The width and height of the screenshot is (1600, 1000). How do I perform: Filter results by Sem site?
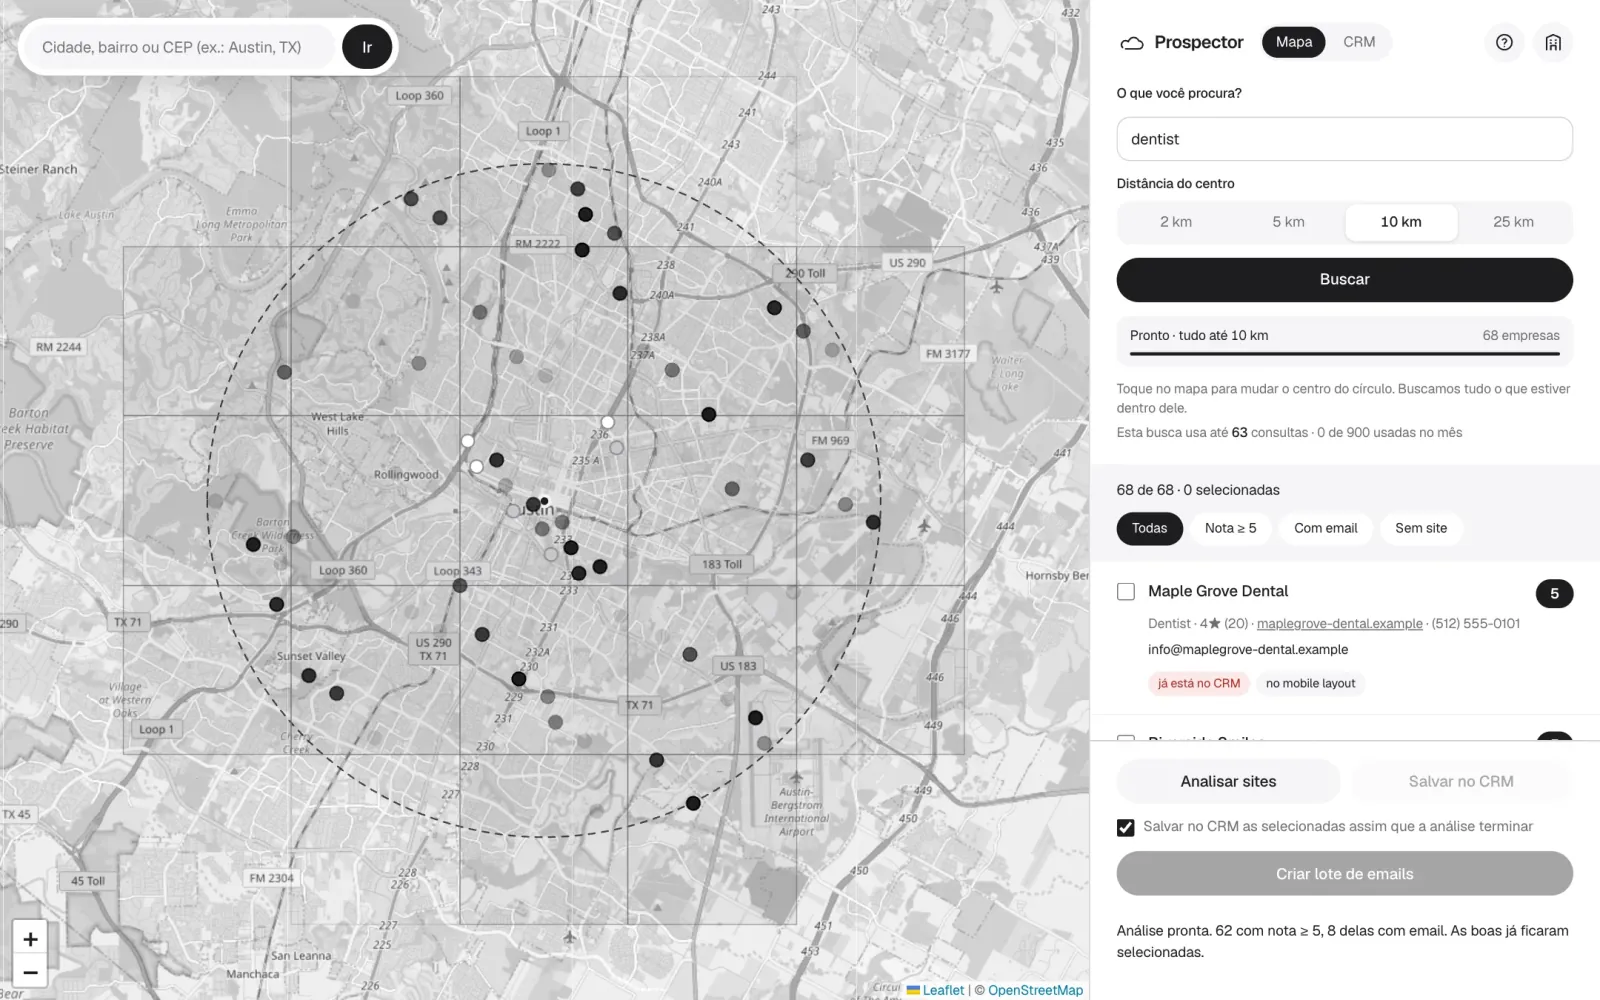pos(1421,528)
